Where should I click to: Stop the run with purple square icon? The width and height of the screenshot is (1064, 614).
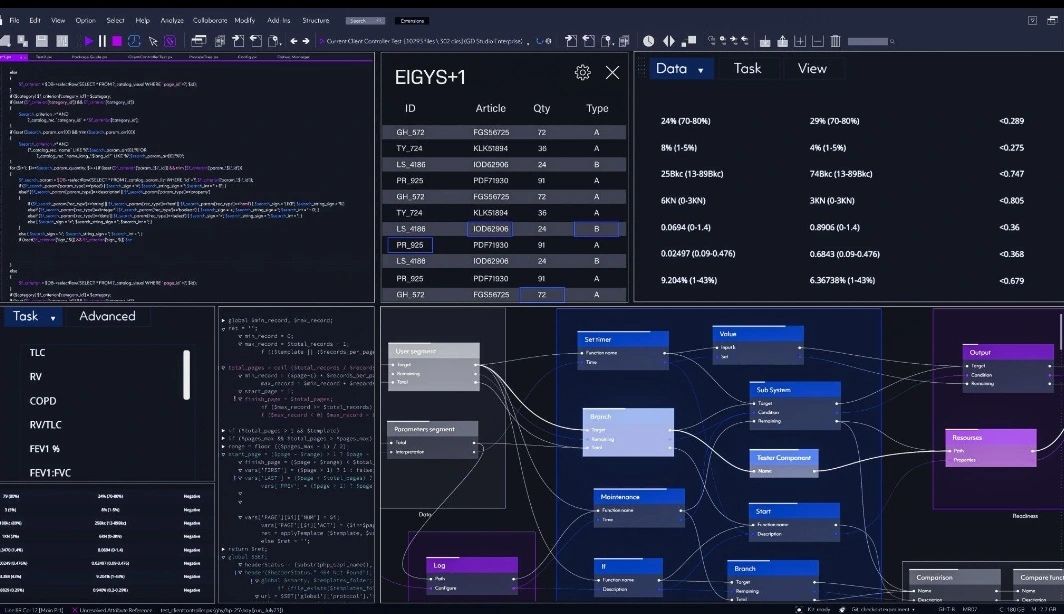click(117, 41)
